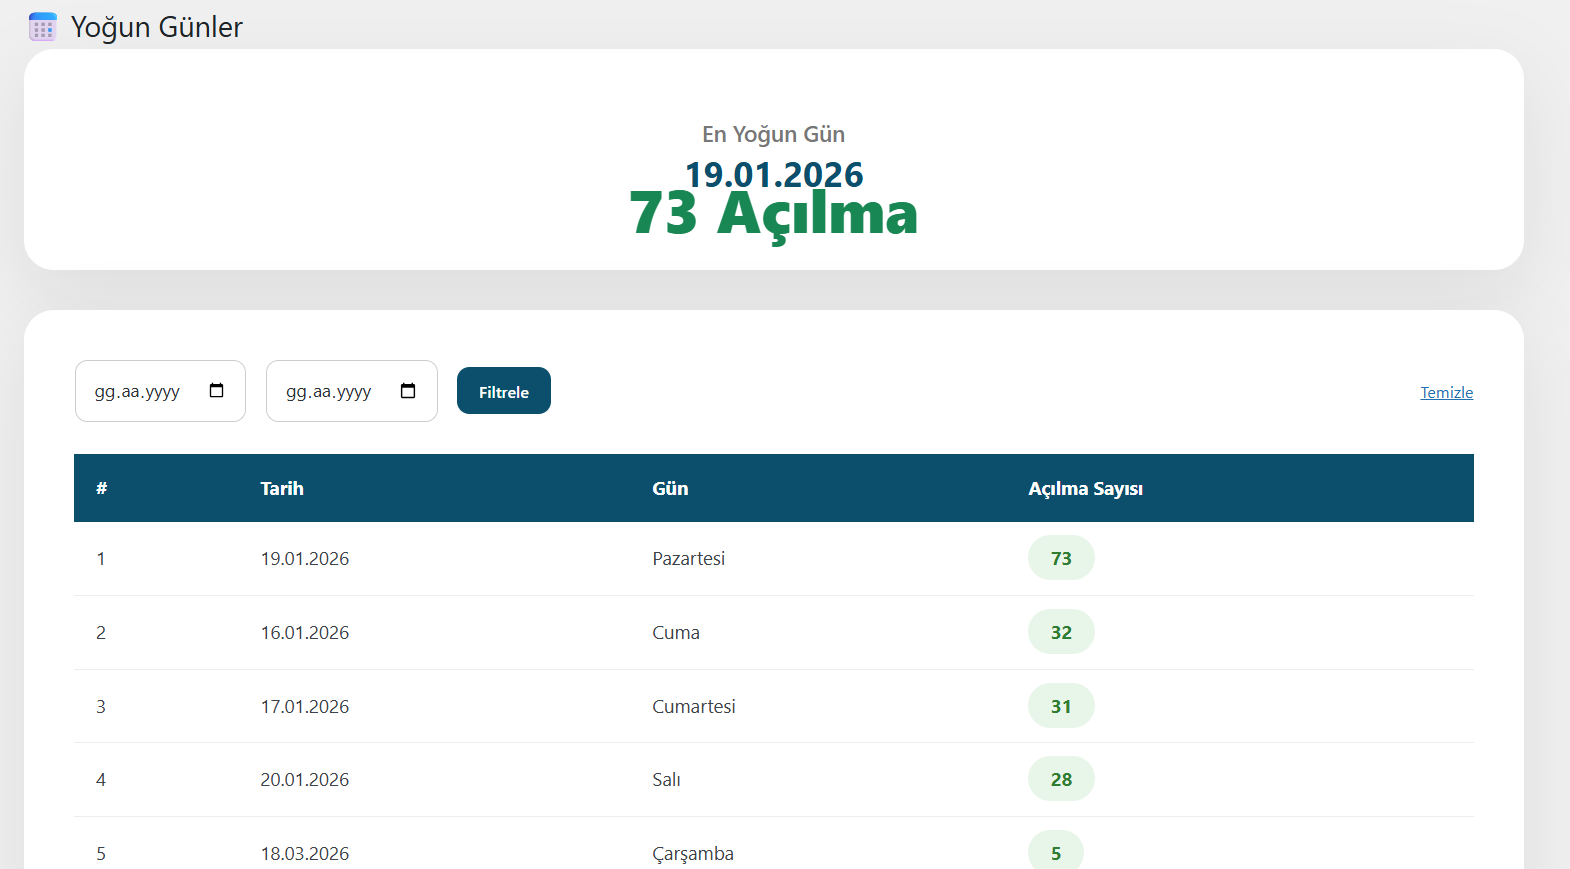
Task: Click the 31 count badge
Action: pos(1061,706)
